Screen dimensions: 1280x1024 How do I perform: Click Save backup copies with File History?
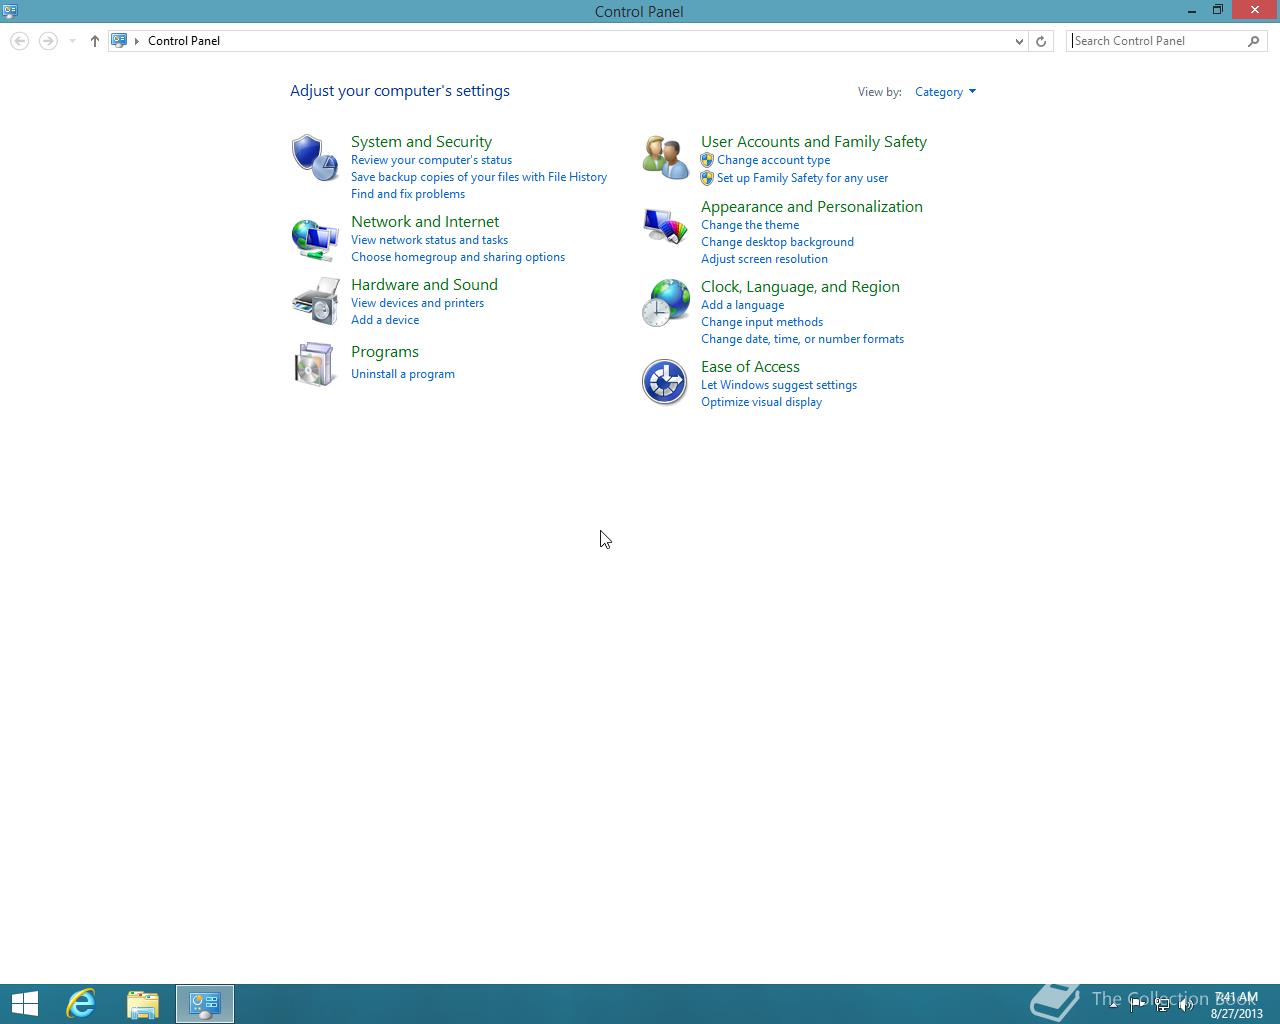click(479, 177)
